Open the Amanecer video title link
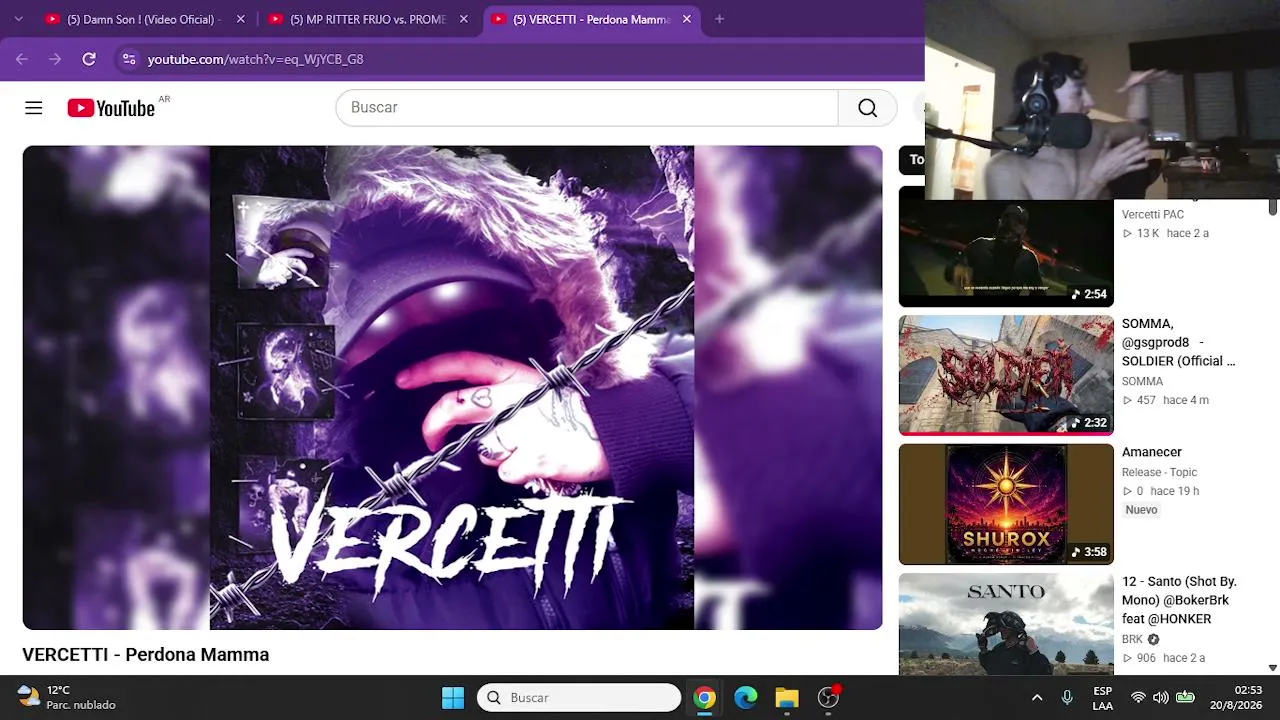The width and height of the screenshot is (1280, 720). click(x=1152, y=452)
